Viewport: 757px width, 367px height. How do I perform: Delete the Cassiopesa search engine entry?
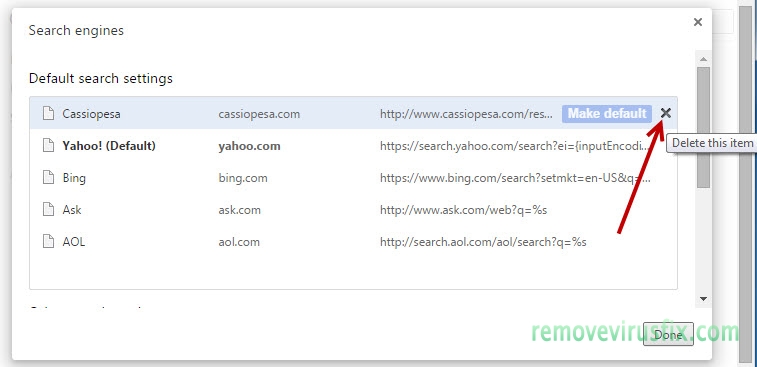tap(666, 113)
